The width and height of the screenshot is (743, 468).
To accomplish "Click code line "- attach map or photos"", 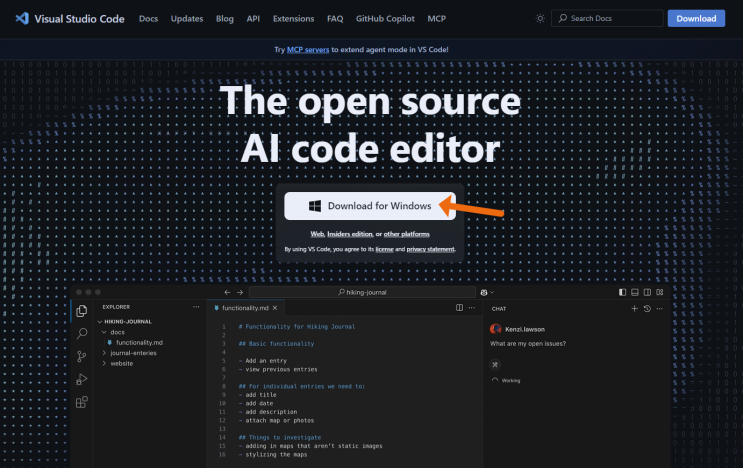I will point(276,420).
